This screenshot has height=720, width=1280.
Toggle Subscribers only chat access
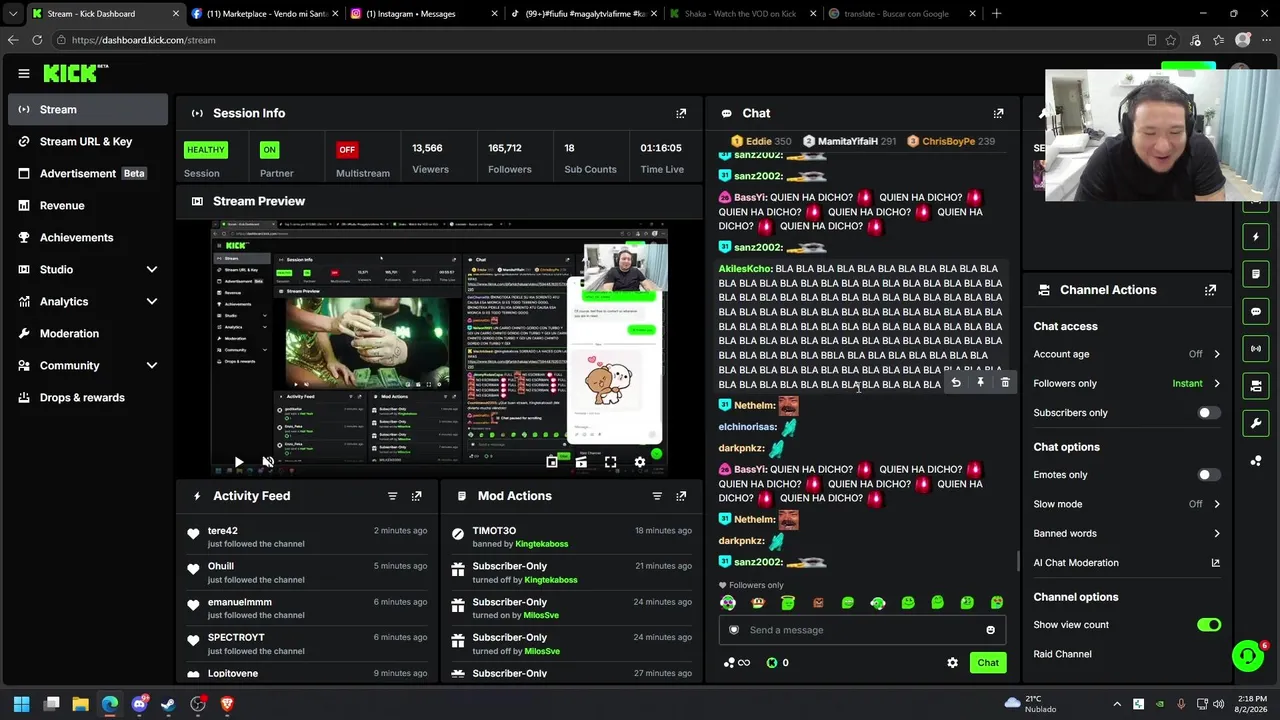[x=1209, y=413]
